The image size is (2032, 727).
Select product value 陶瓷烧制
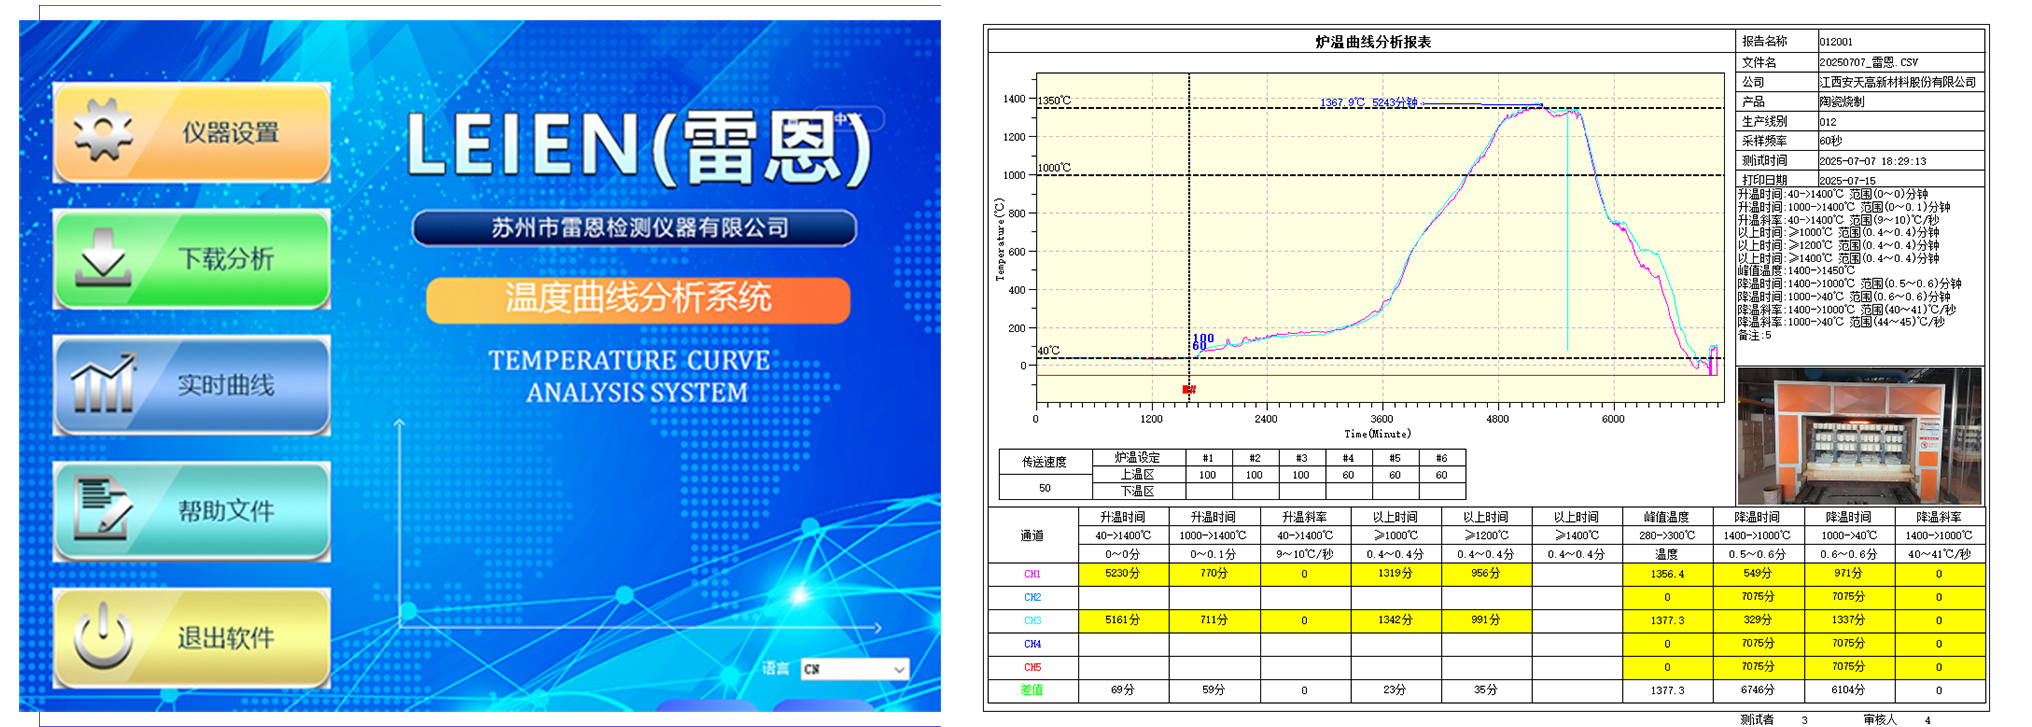click(1841, 102)
